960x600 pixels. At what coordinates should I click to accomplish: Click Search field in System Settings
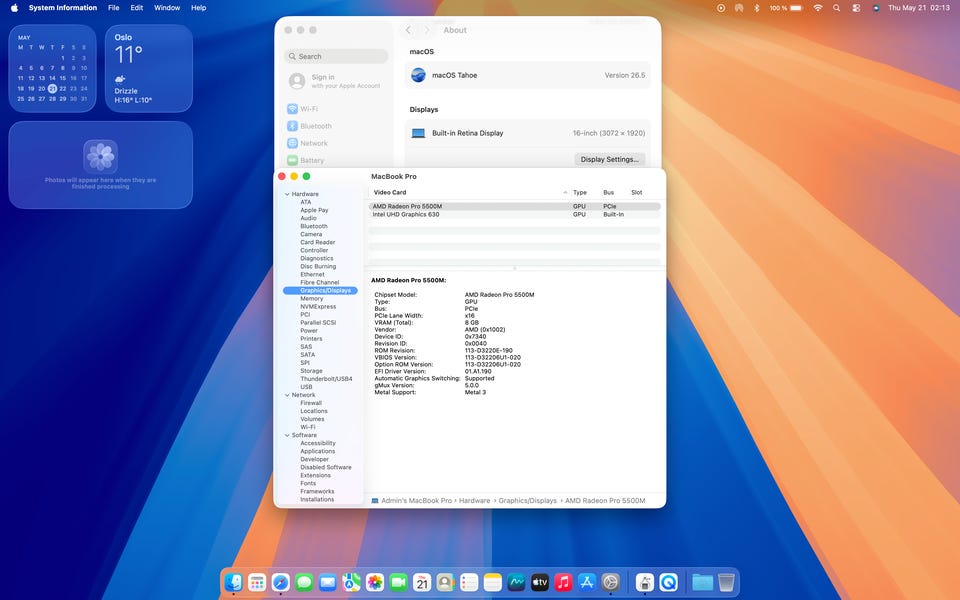tap(336, 56)
